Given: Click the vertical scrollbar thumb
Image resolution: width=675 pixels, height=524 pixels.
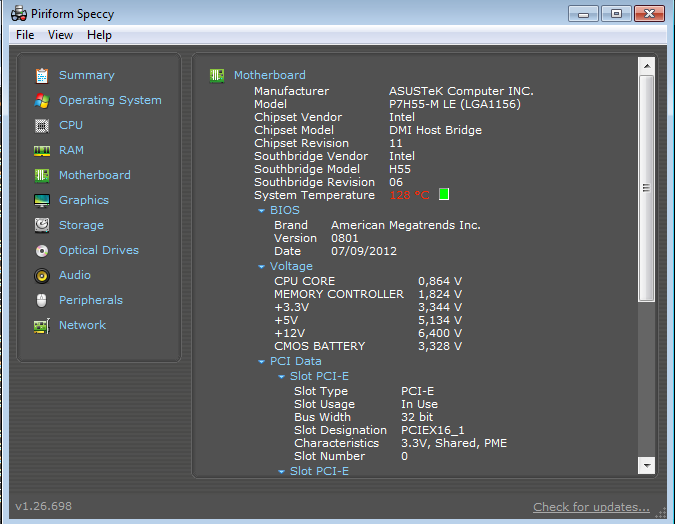Looking at the screenshot, I should coord(647,188).
